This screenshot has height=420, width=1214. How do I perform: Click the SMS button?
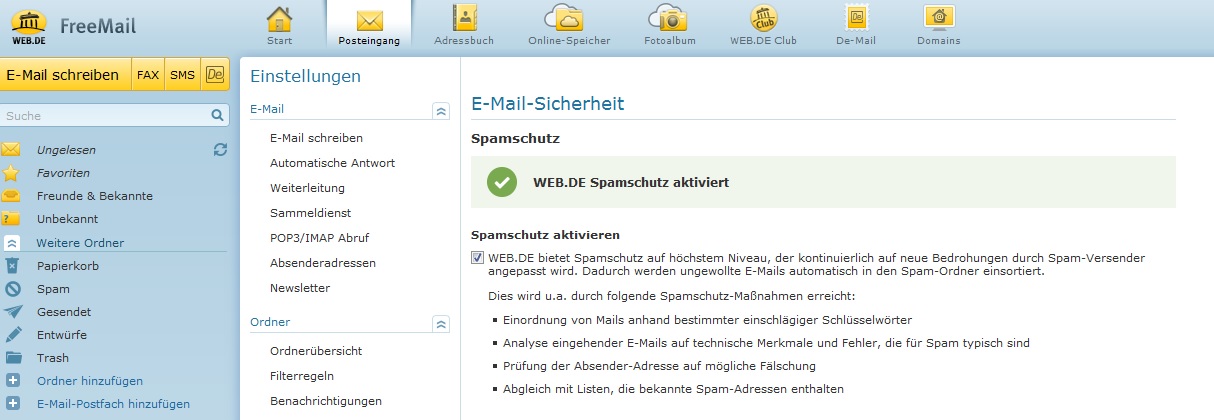pyautogui.click(x=182, y=74)
